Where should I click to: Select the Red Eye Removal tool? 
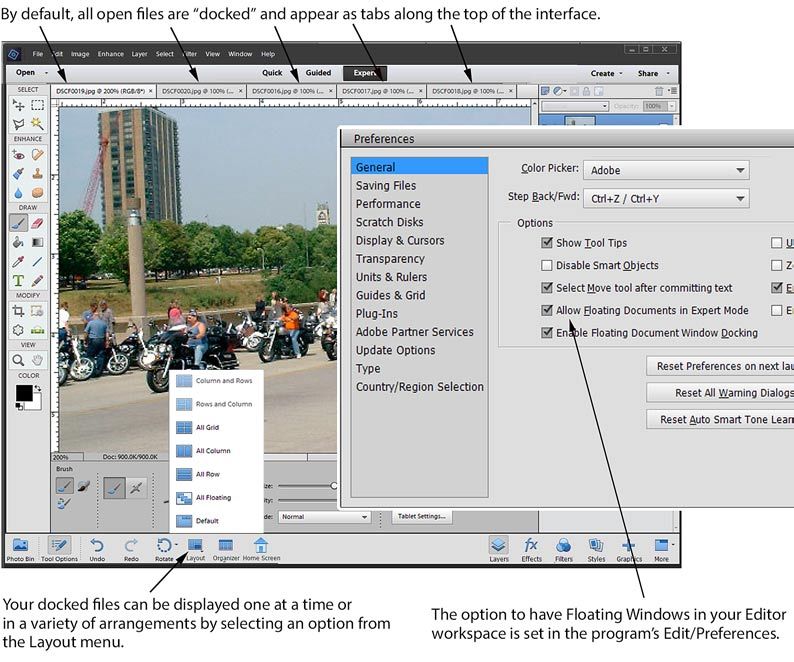(18, 154)
